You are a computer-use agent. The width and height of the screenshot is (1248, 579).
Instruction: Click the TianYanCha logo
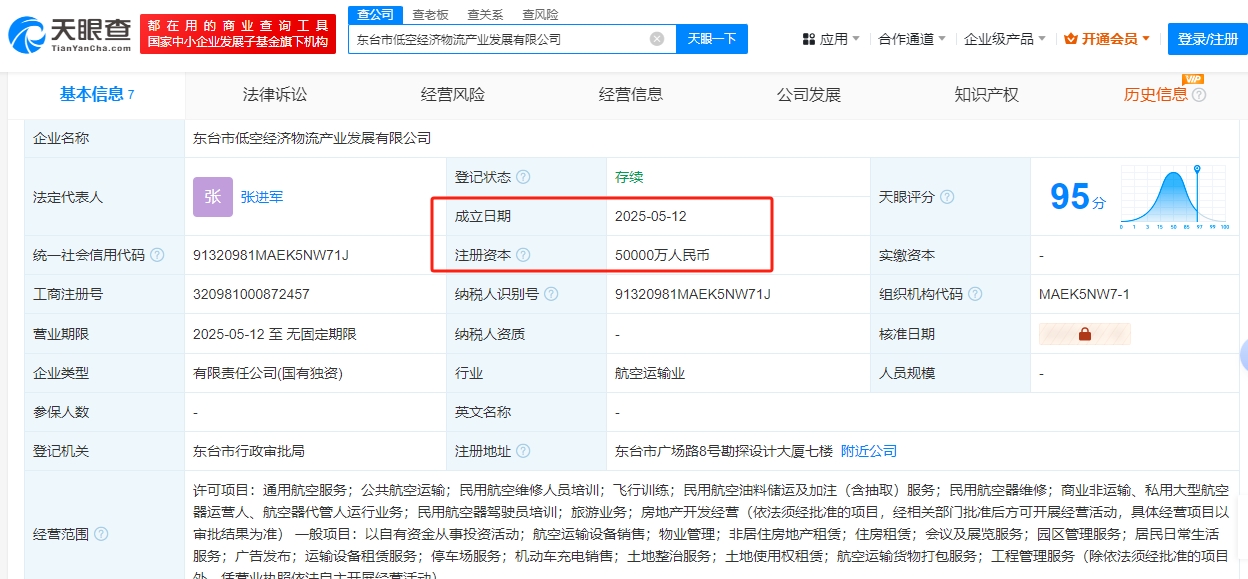(x=70, y=33)
